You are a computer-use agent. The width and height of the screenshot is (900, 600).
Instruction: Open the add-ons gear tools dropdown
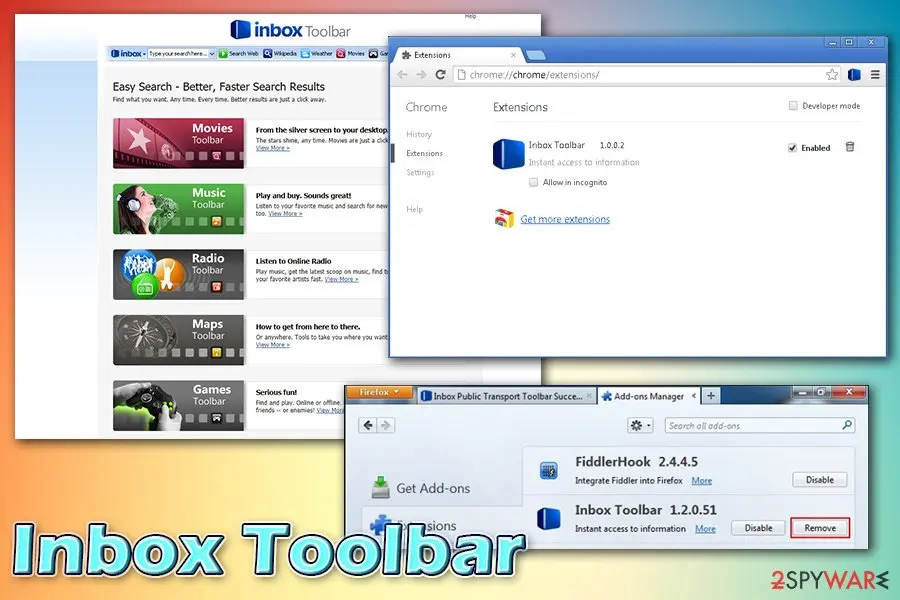640,425
